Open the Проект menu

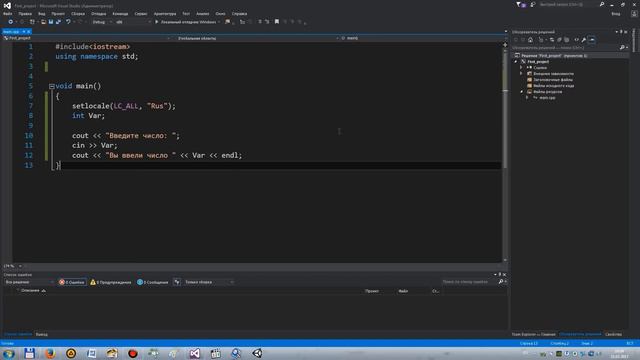coord(58,13)
